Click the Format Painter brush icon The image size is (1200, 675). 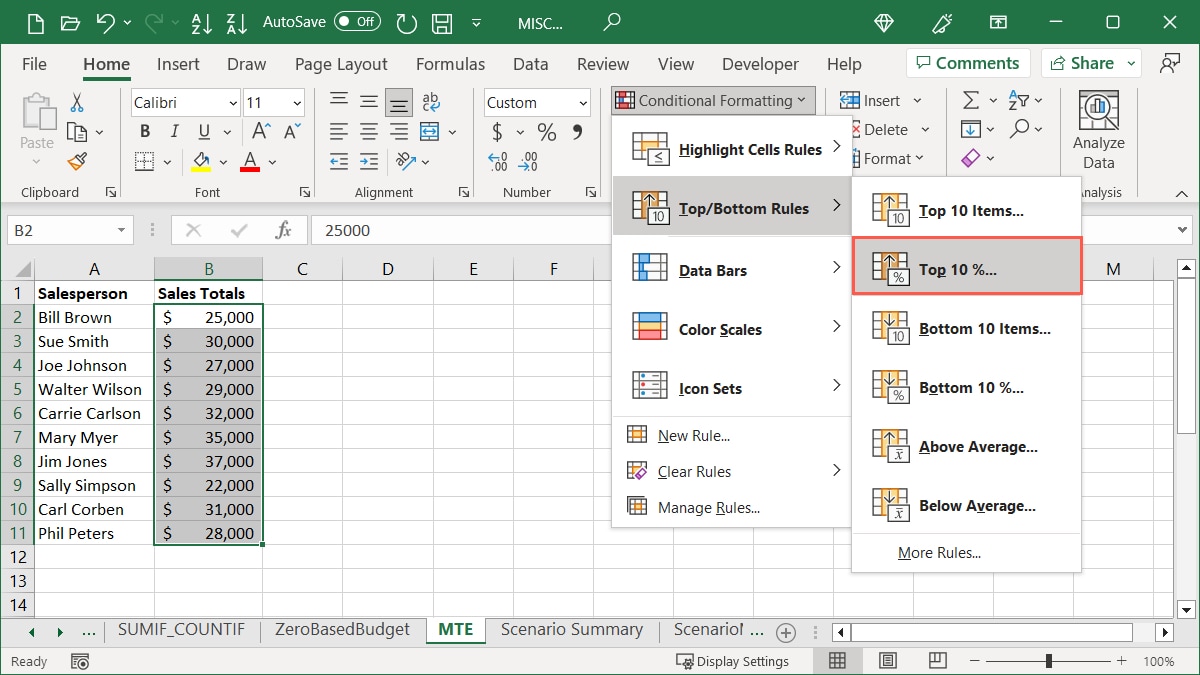[77, 161]
